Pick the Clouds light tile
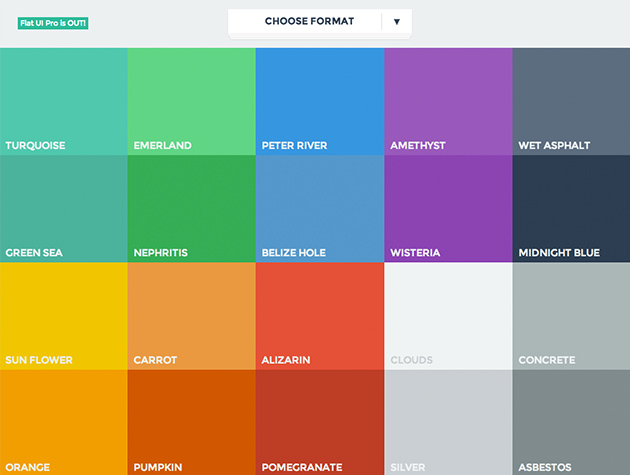This screenshot has width=630, height=475. pyautogui.click(x=448, y=316)
